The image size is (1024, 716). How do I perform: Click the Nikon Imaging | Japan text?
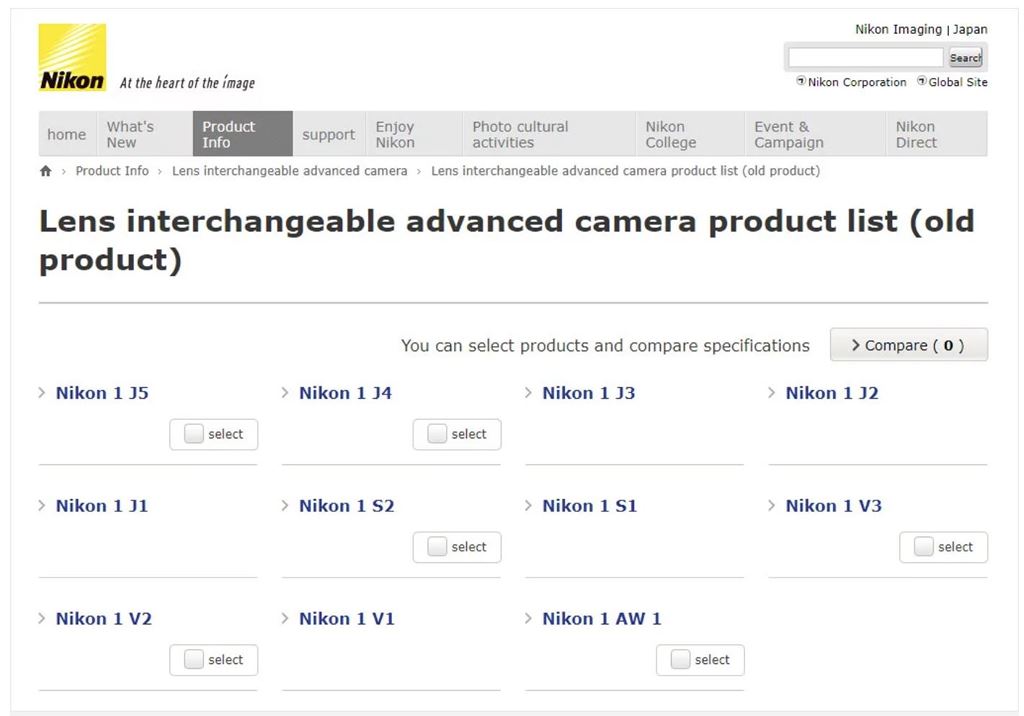pyautogui.click(x=921, y=29)
